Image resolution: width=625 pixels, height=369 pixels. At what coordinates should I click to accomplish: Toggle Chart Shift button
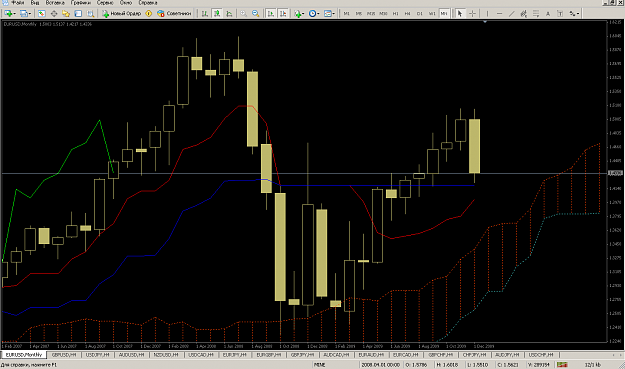click(x=283, y=14)
